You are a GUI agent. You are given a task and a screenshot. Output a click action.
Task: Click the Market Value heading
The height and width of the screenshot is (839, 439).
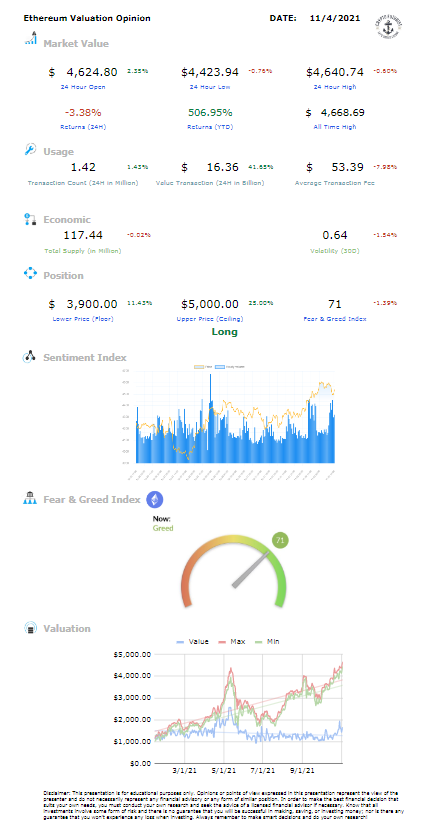pos(76,44)
